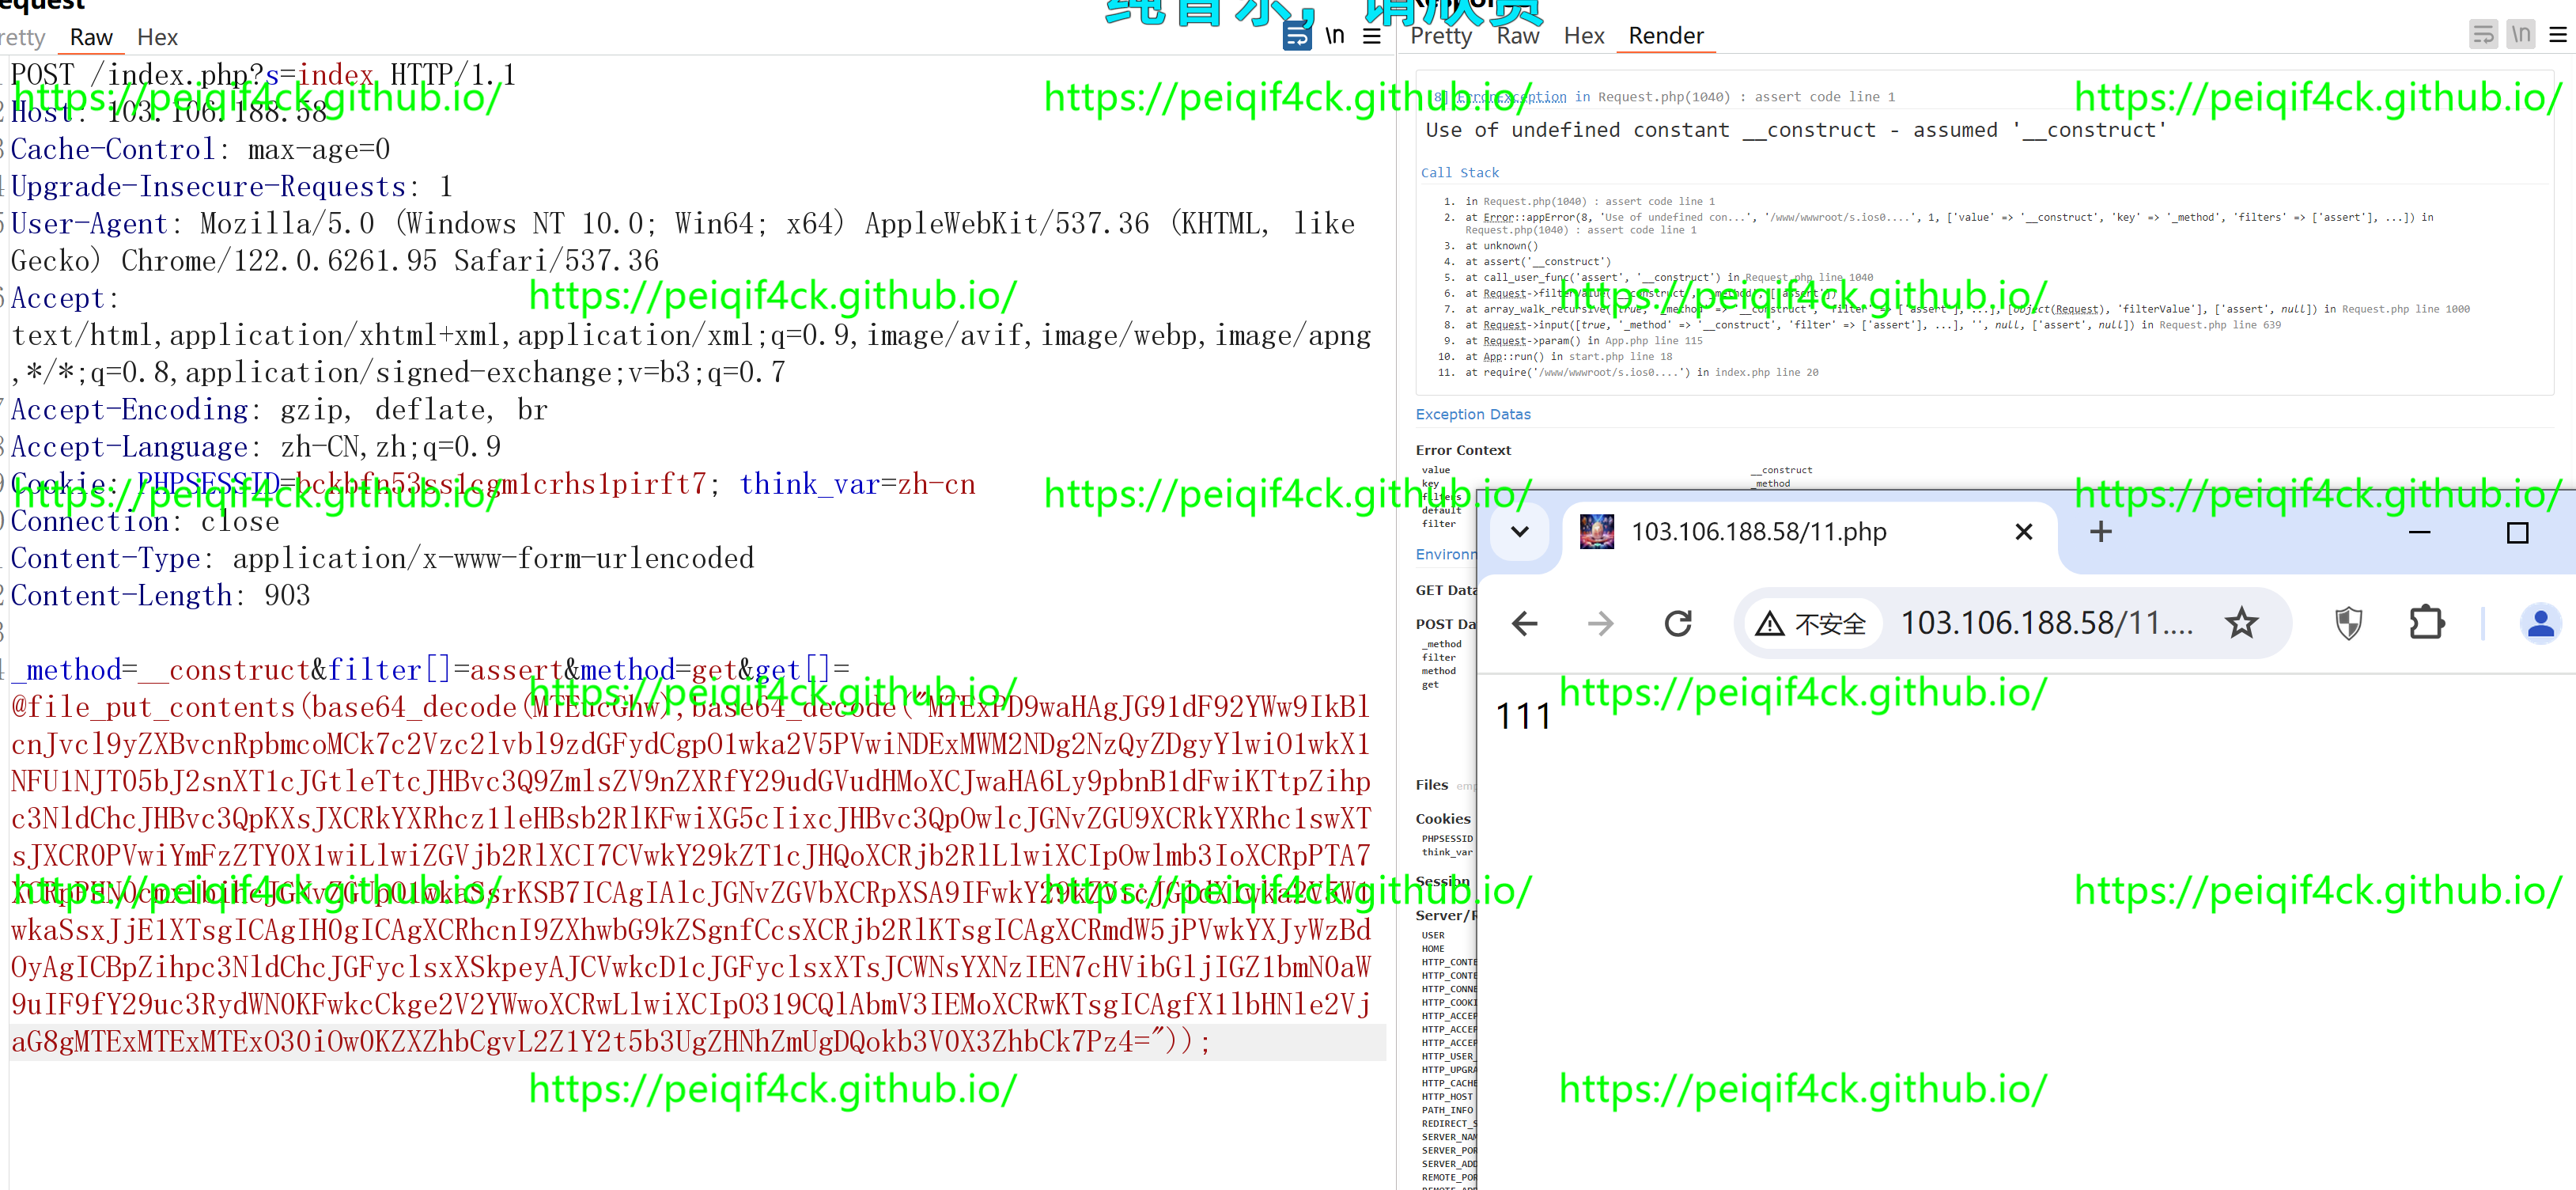The image size is (2576, 1190).
Task: Toggle response \n show characters button
Action: pos(2520,35)
